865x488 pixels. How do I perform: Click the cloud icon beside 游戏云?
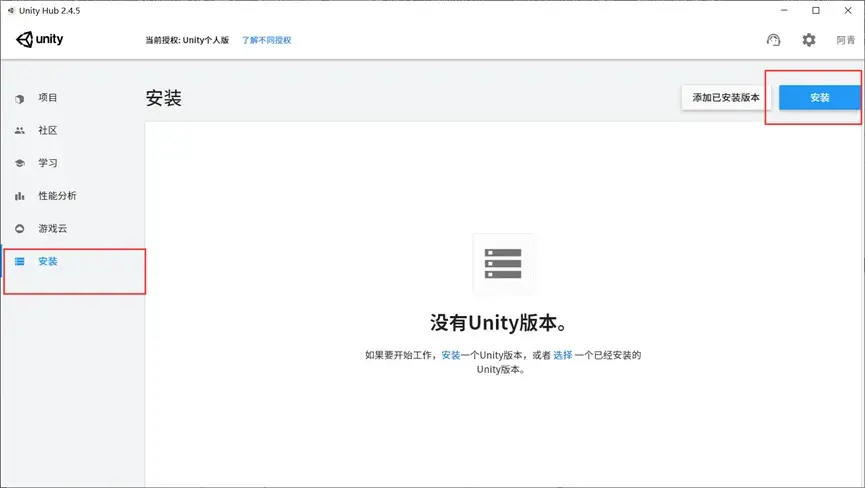[x=20, y=228]
